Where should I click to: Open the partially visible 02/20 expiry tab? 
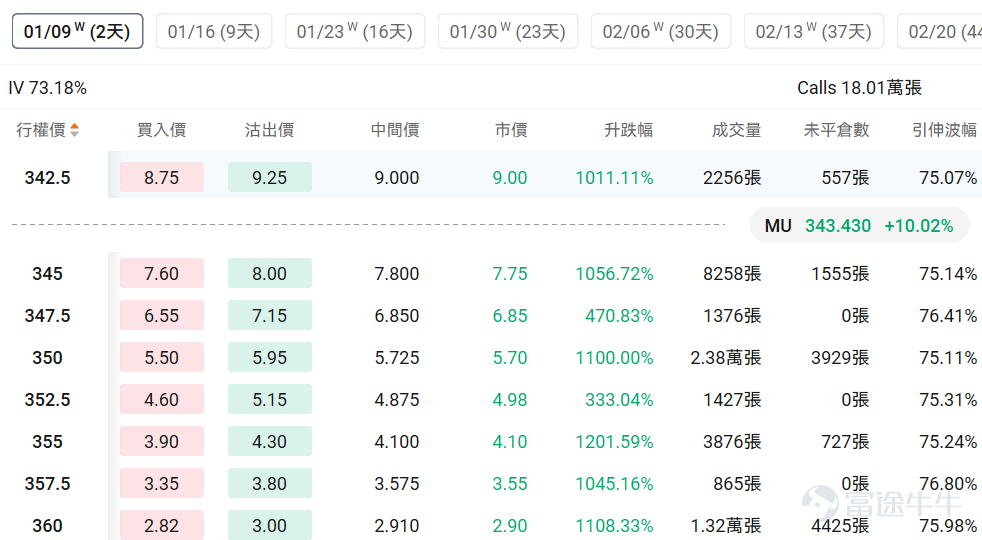(x=939, y=31)
